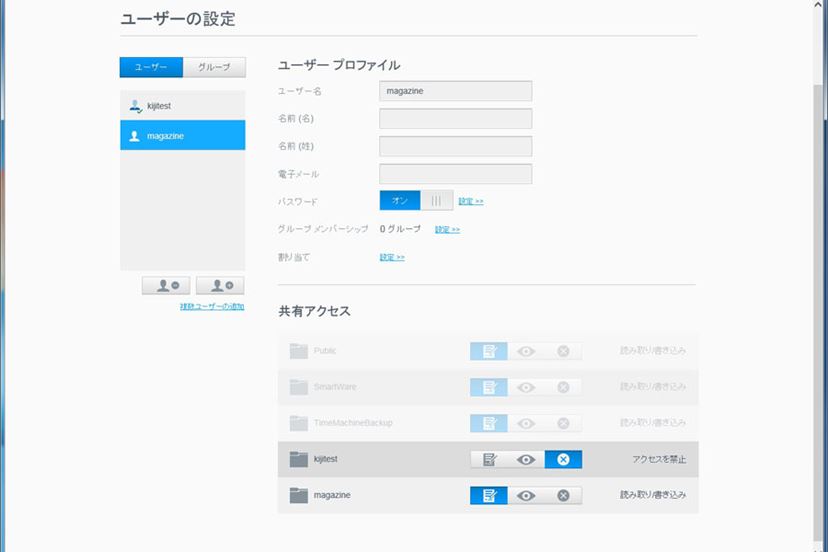Click the 名前 (姓) input field
The width and height of the screenshot is (828, 552).
(456, 146)
